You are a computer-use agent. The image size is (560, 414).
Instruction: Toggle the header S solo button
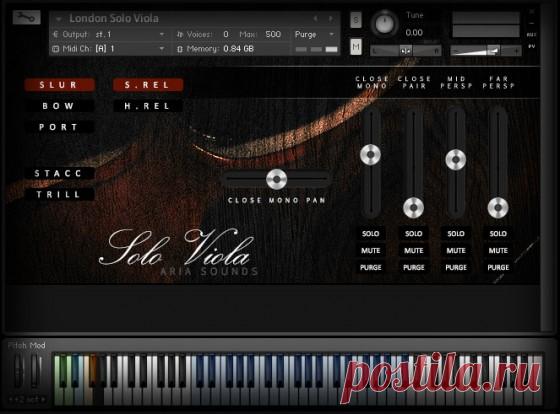[356, 20]
